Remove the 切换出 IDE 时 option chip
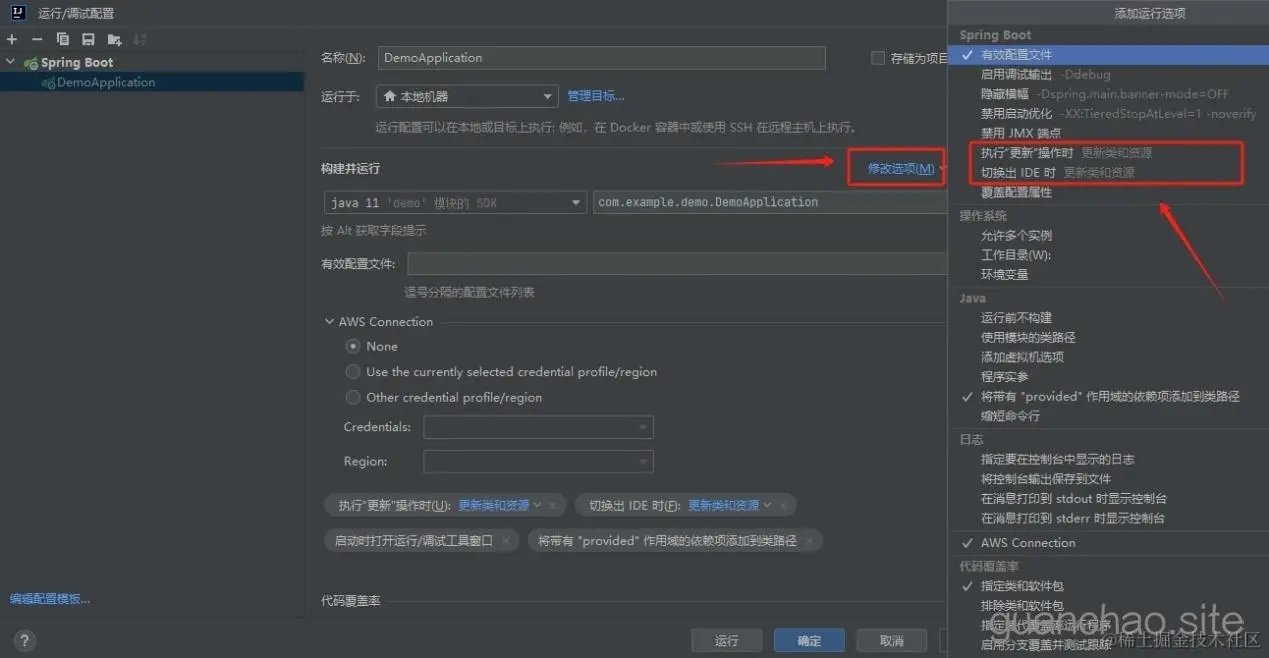The height and width of the screenshot is (658, 1269). [783, 506]
